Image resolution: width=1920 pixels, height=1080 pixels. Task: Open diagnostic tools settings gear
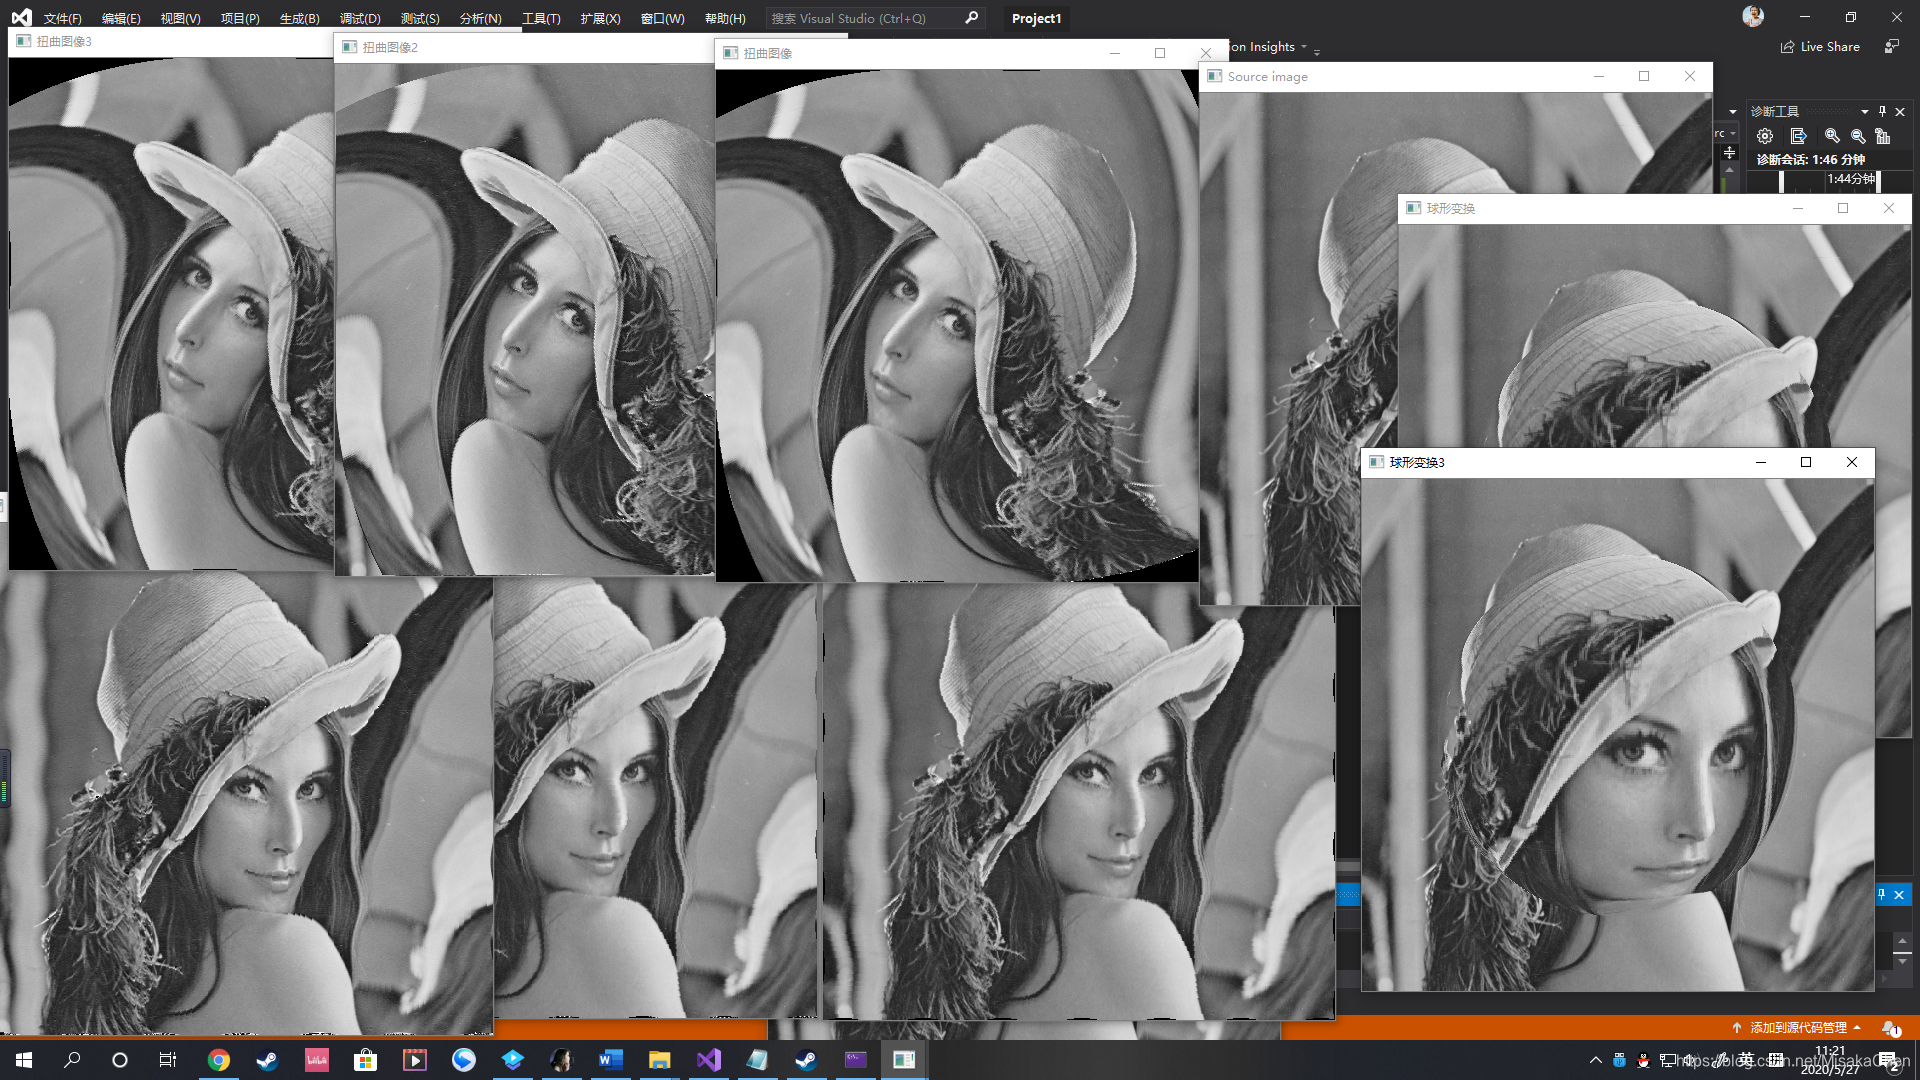(1765, 136)
